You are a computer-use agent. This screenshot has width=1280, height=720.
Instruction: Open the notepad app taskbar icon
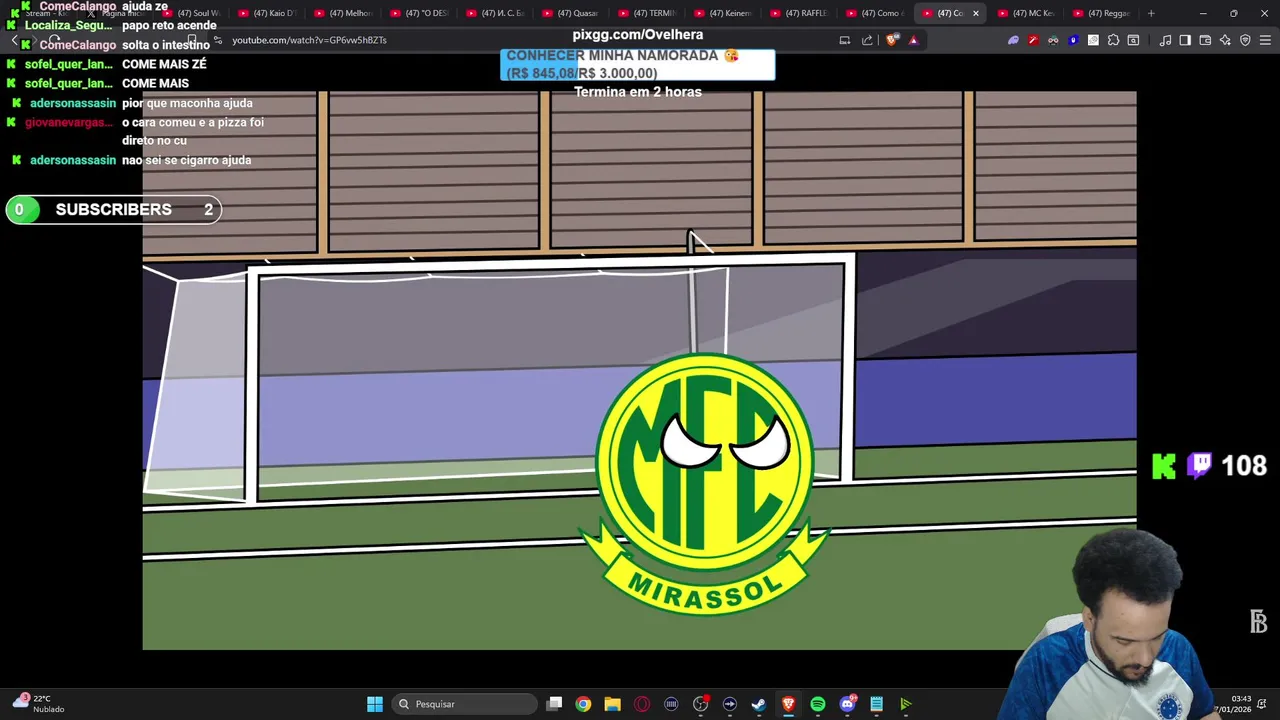click(x=877, y=704)
